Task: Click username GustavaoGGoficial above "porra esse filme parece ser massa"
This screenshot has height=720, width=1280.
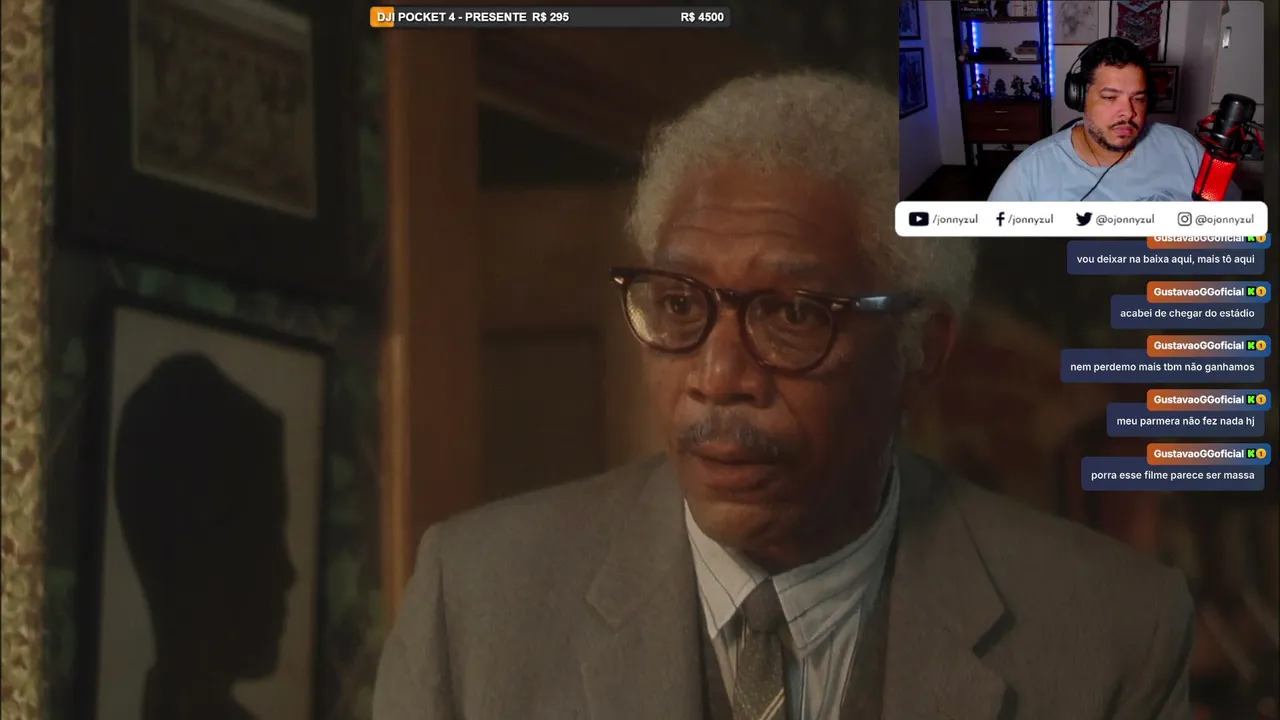Action: [1198, 454]
